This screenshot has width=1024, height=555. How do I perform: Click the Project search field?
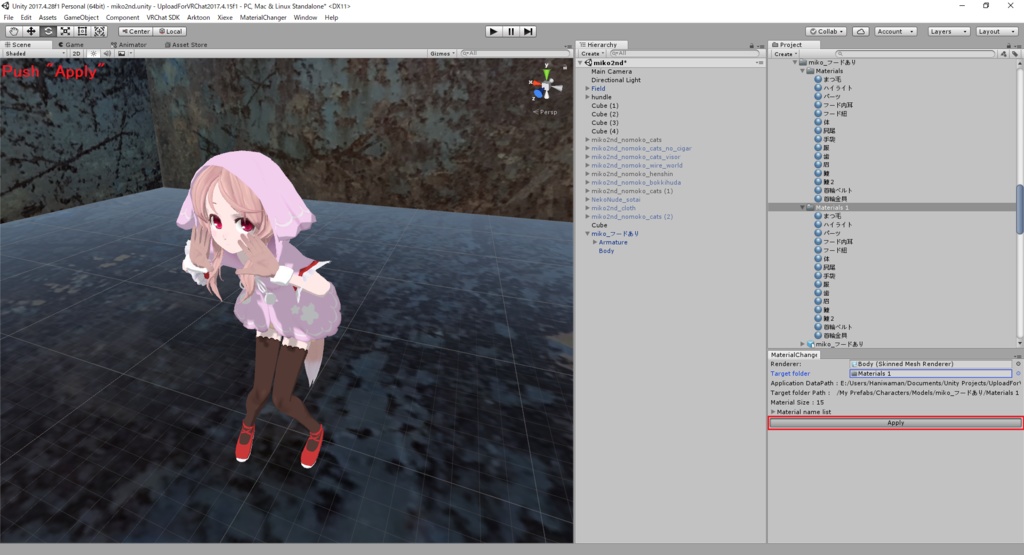coord(915,54)
